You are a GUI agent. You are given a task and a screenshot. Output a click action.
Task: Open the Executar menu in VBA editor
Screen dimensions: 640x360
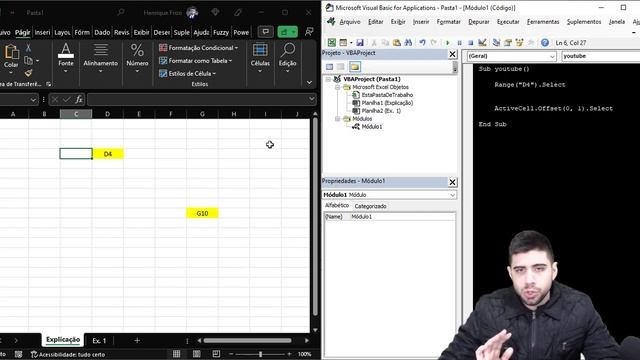[x=508, y=22]
